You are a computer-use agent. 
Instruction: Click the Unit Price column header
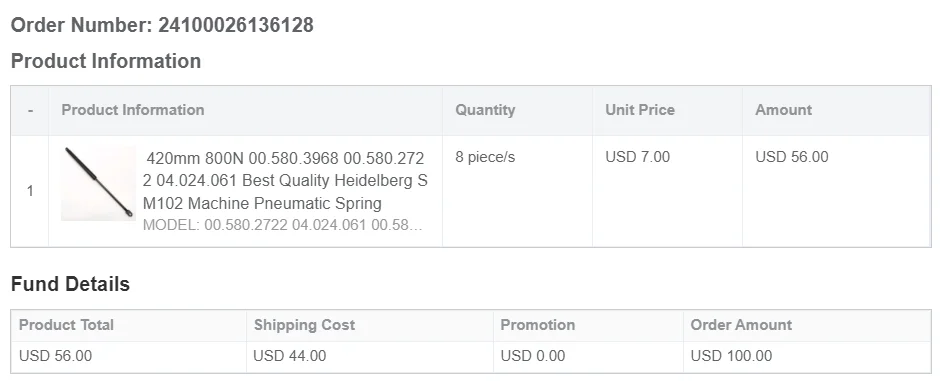(640, 110)
